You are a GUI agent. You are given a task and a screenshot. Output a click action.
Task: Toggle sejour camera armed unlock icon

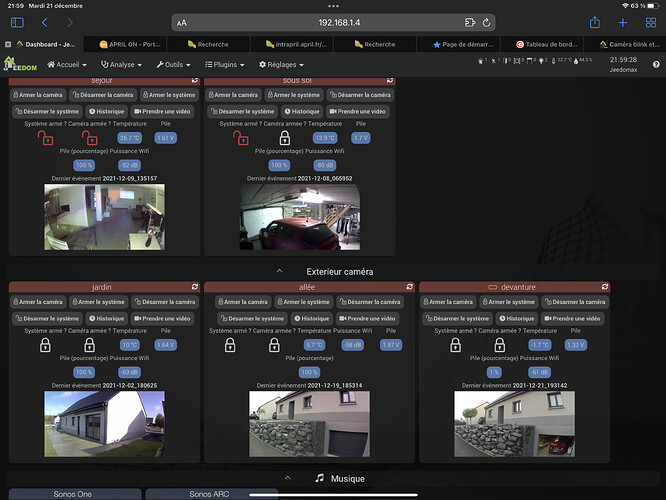click(89, 138)
